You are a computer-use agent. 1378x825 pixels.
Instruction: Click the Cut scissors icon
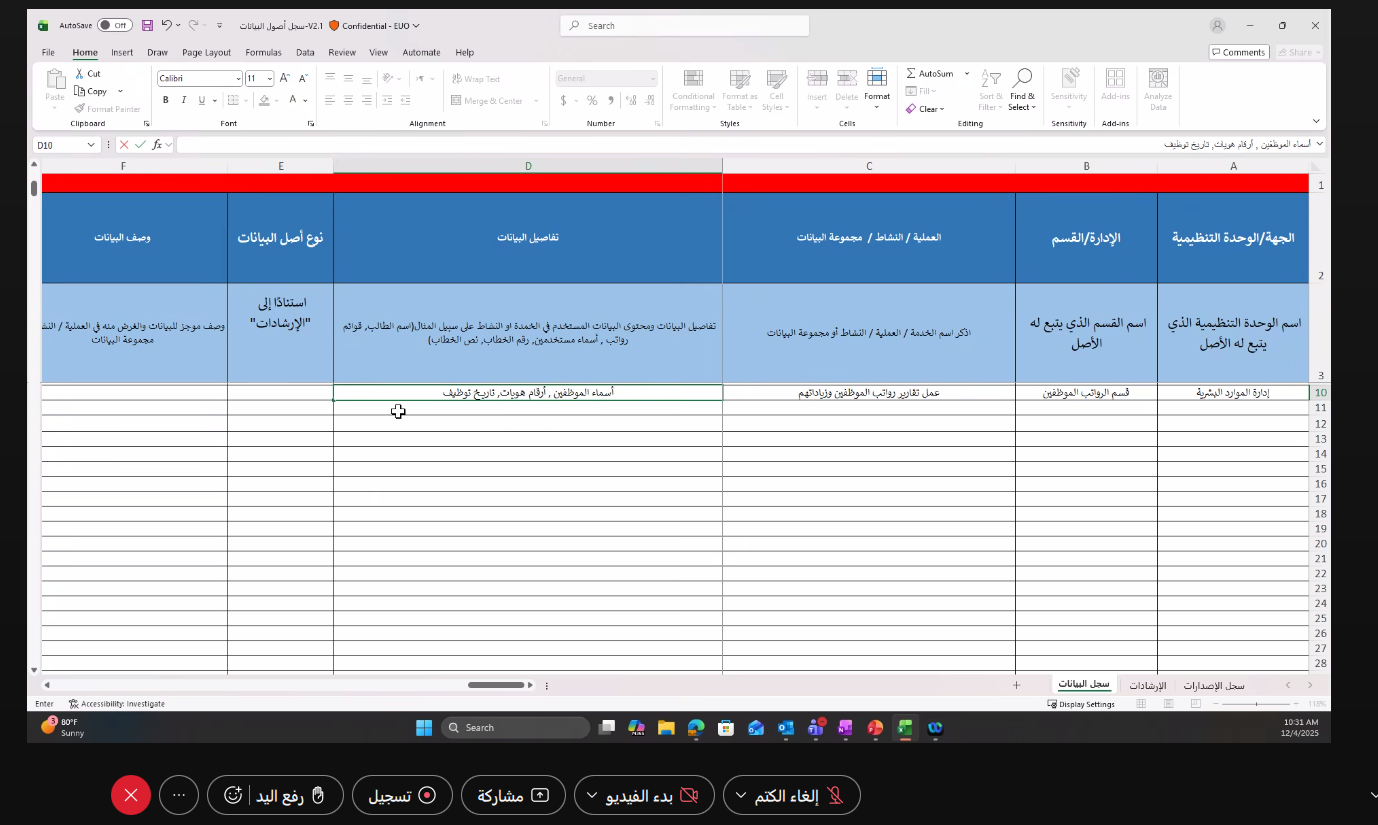point(79,74)
